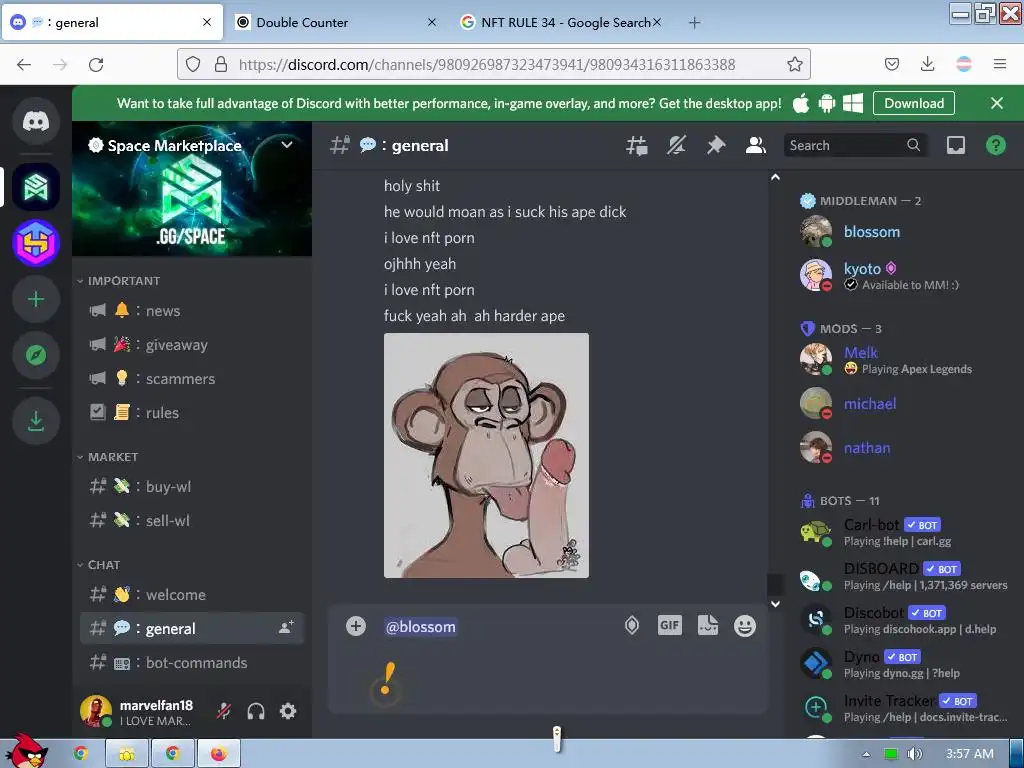Image resolution: width=1024 pixels, height=768 pixels.
Task: Go back with browser back arrow
Action: pos(24,64)
